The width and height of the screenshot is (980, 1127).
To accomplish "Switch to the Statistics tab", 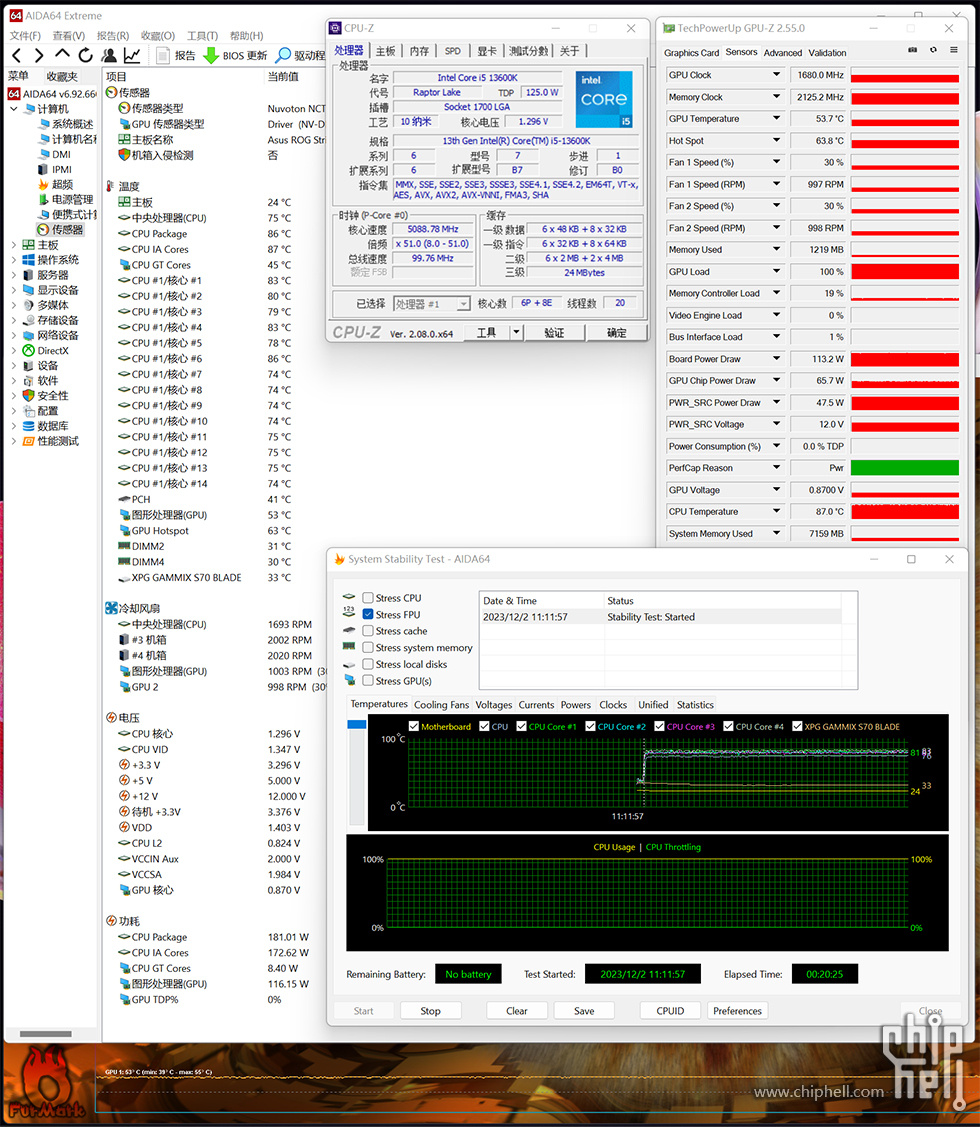I will click(x=695, y=704).
